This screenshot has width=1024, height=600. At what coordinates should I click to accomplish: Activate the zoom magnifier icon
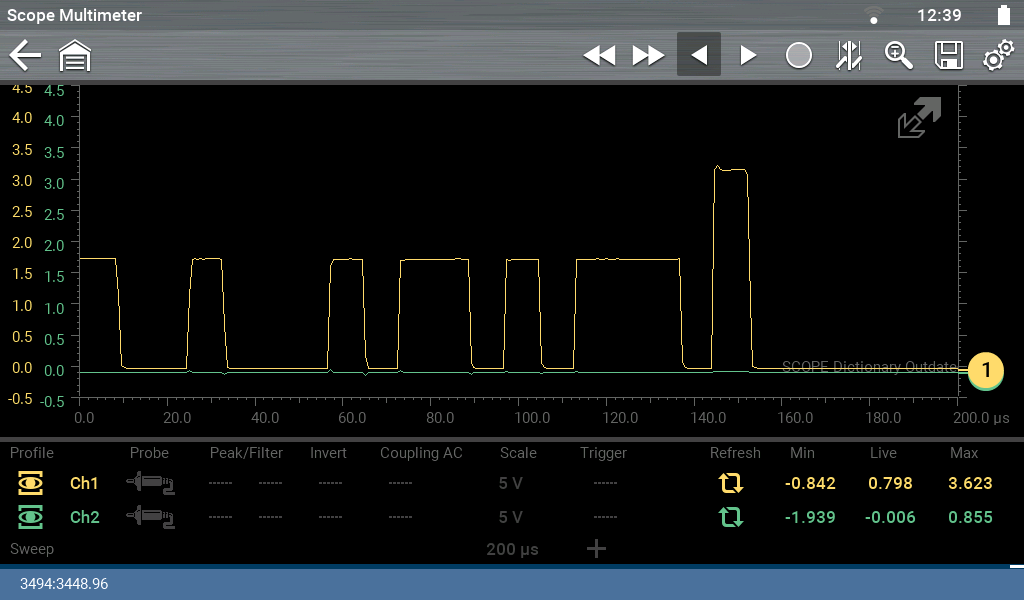tap(898, 56)
